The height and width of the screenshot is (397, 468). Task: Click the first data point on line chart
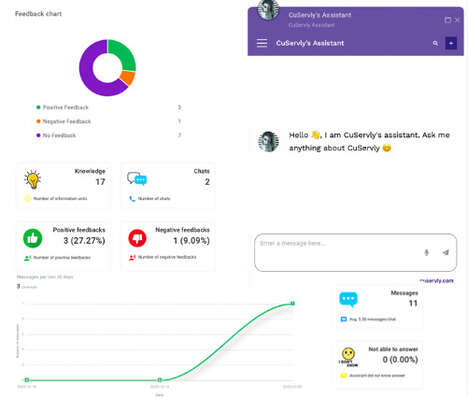[27, 380]
